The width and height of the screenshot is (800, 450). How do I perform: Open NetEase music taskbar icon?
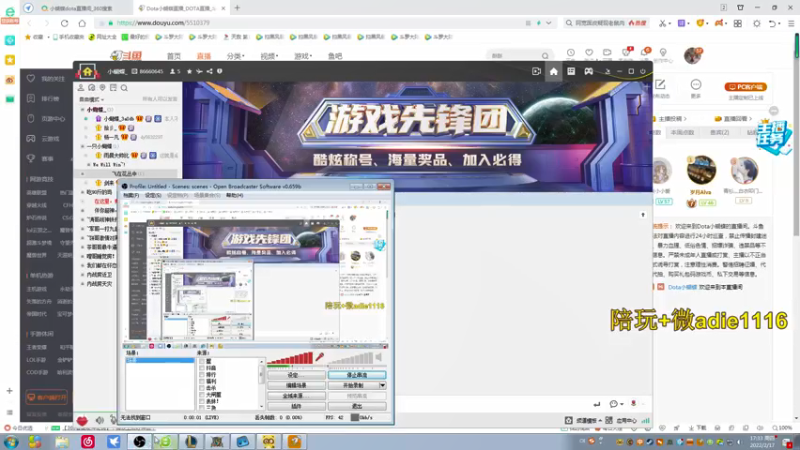[88, 441]
